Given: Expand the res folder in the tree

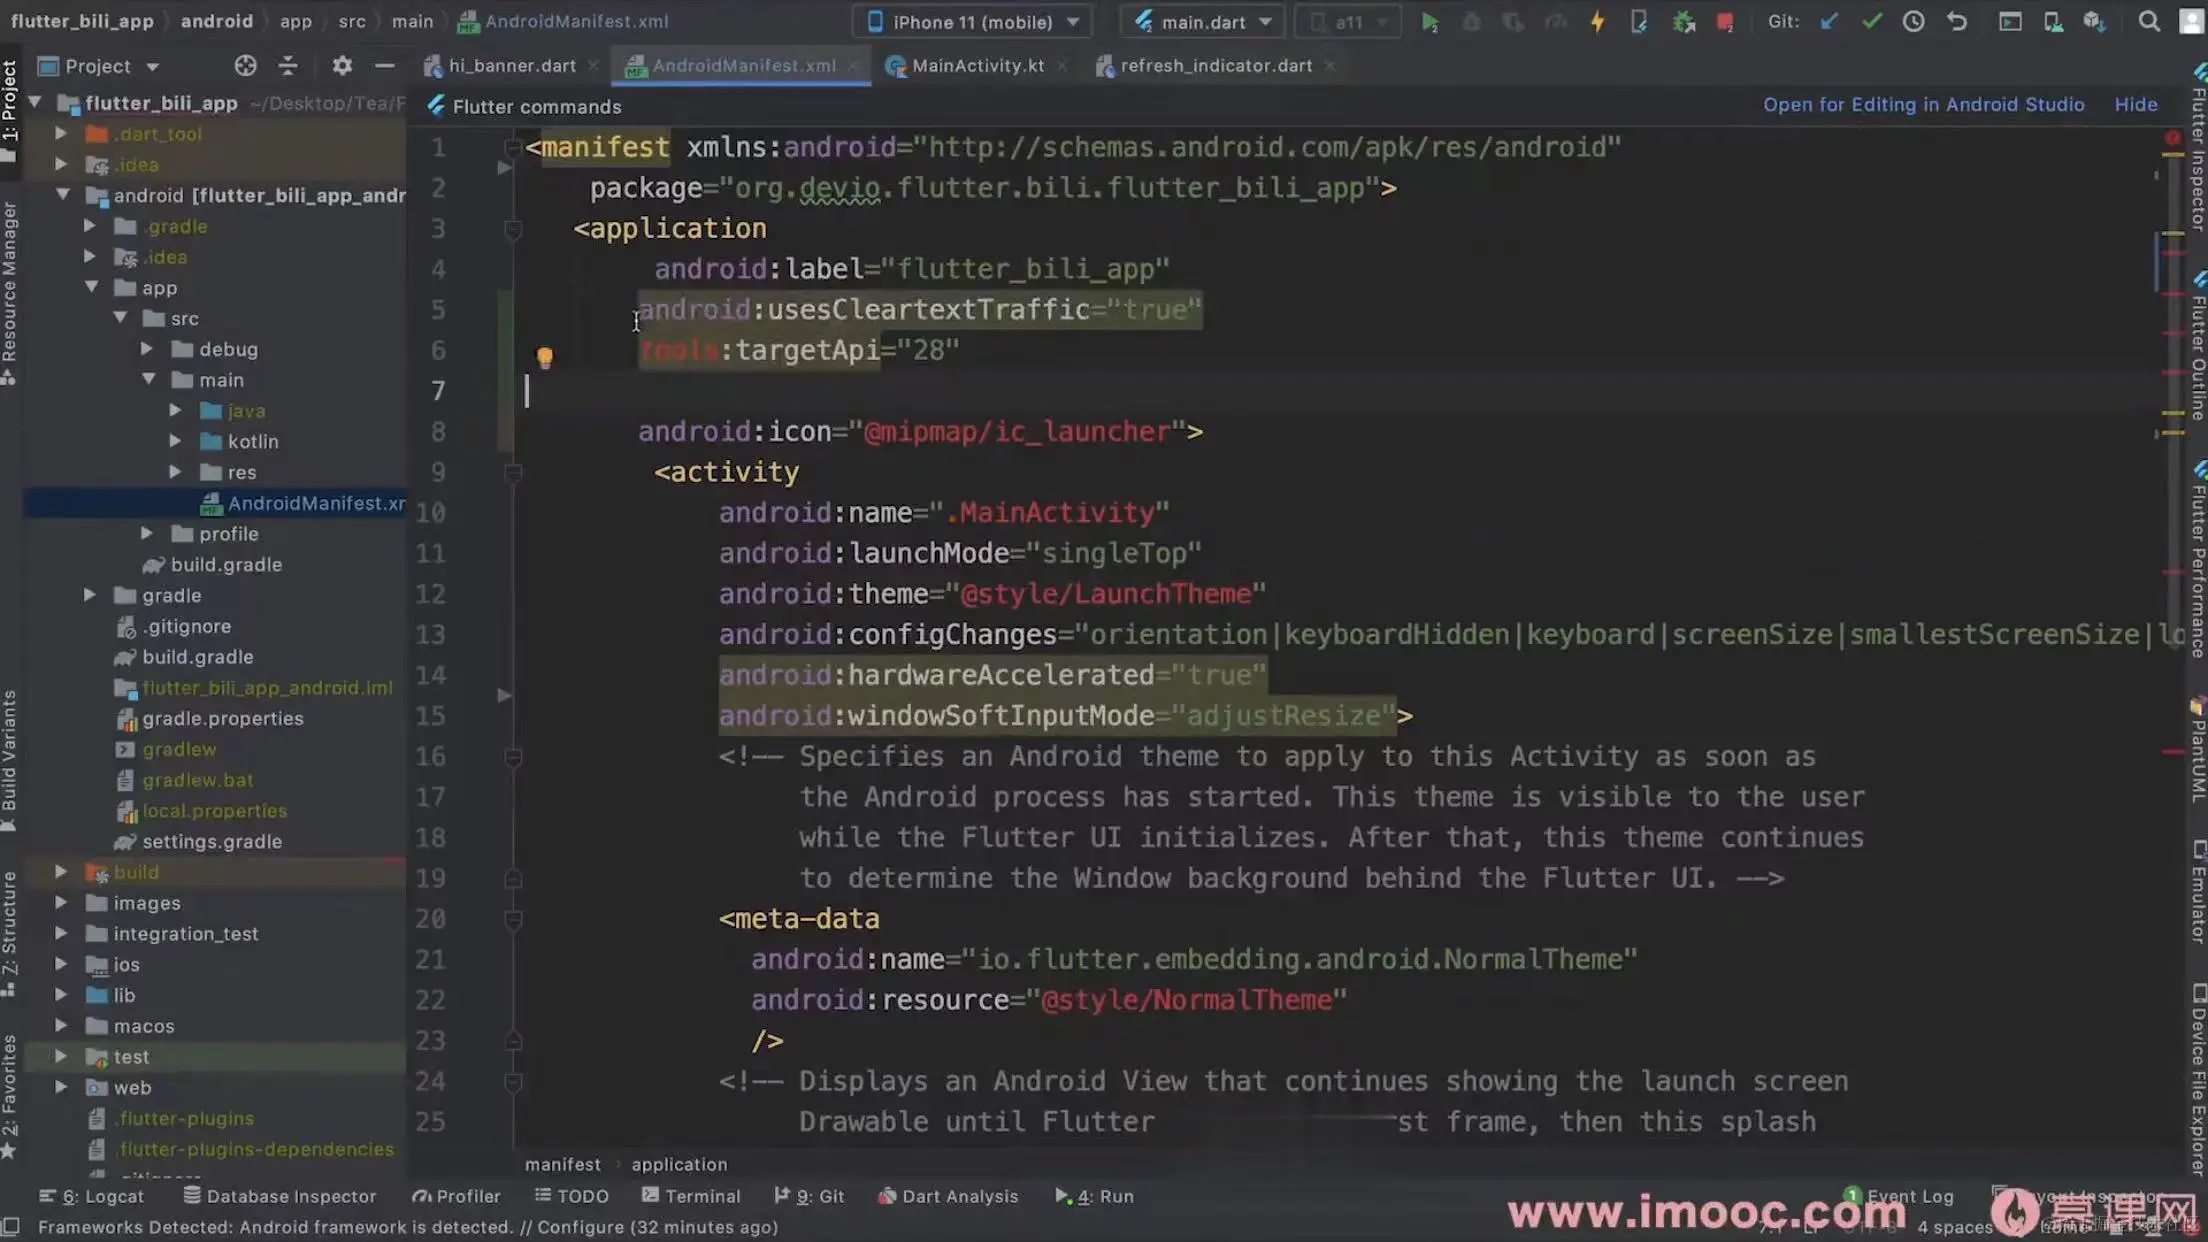Looking at the screenshot, I should 175,472.
